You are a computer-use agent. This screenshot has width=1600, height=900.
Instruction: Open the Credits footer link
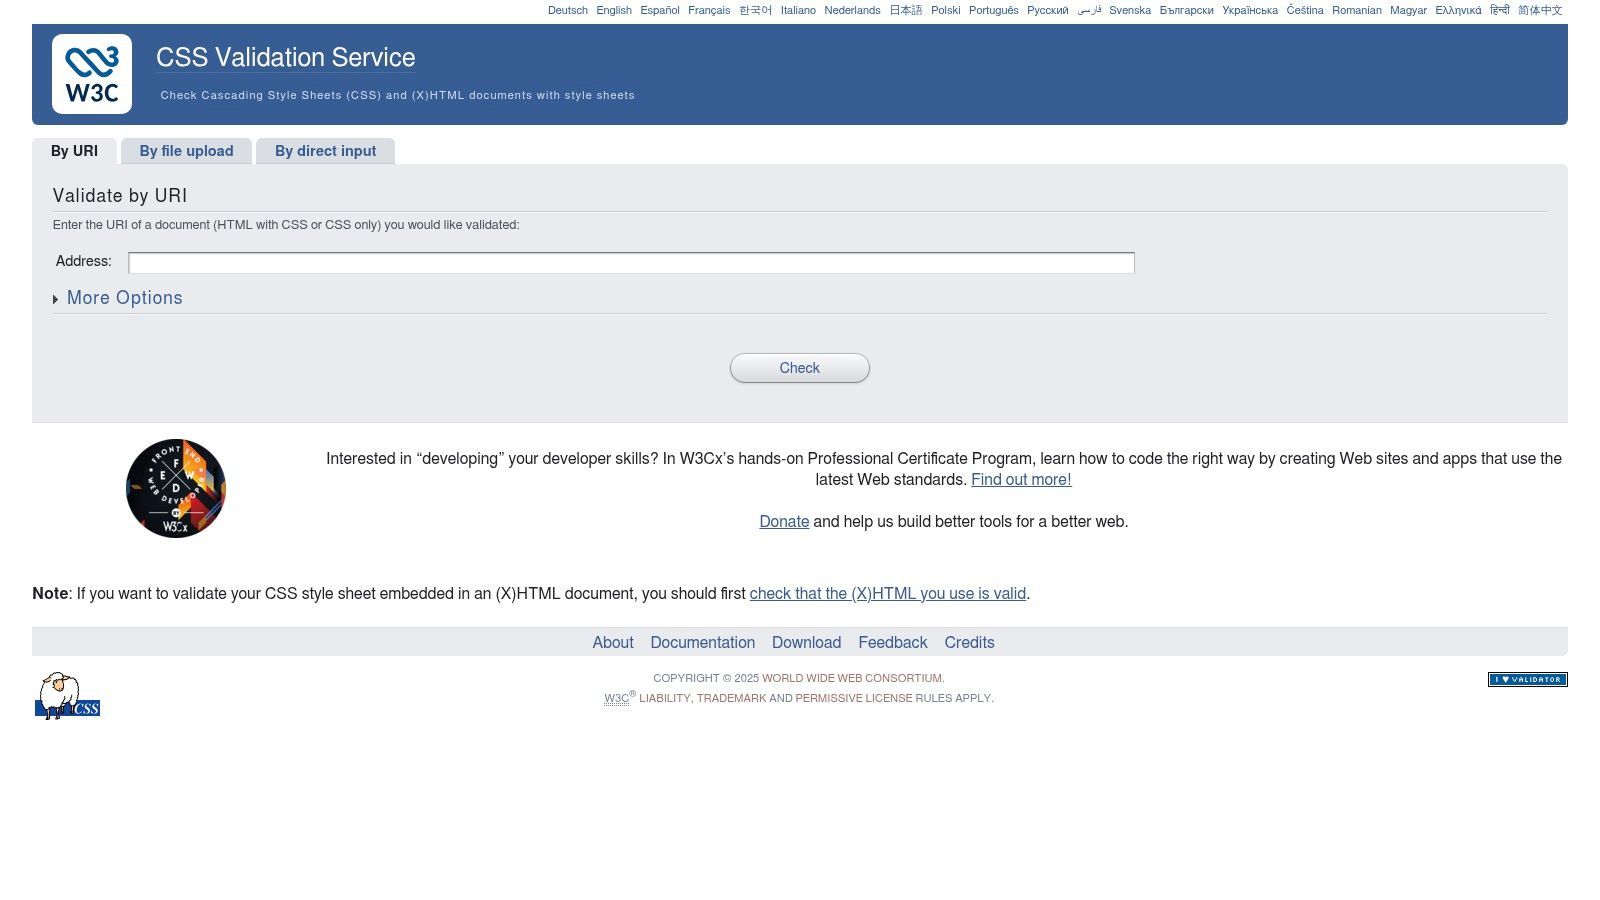(969, 643)
